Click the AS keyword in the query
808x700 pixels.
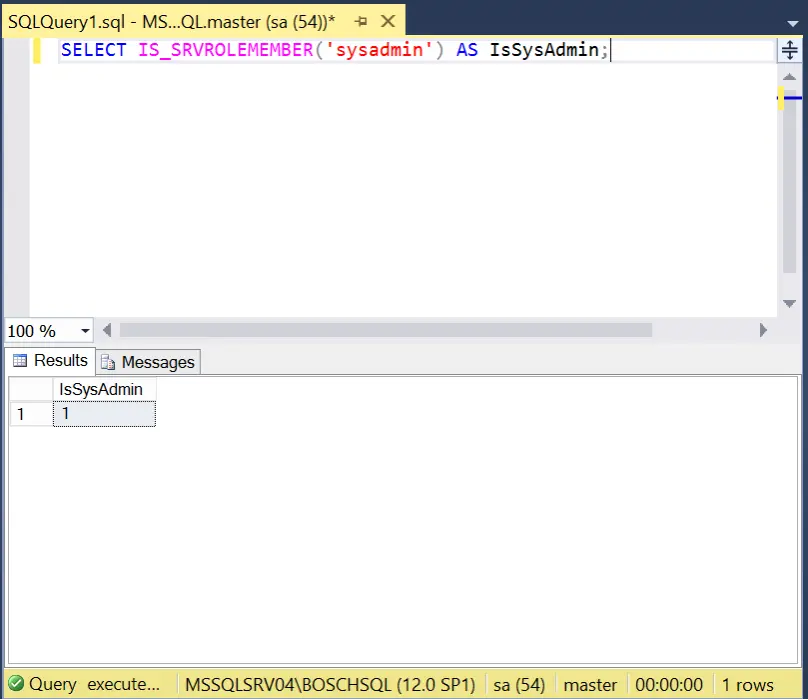coord(467,50)
